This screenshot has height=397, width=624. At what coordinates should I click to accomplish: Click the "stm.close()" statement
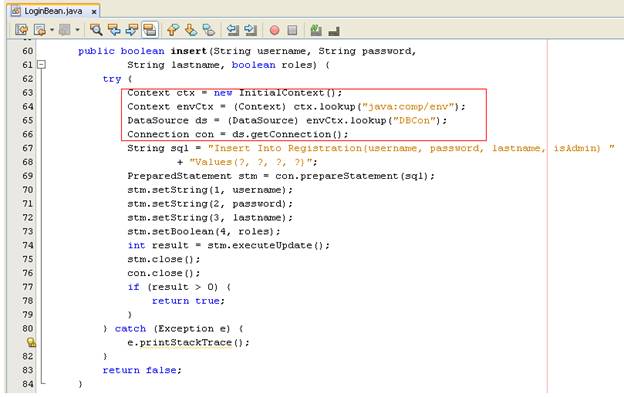164,259
